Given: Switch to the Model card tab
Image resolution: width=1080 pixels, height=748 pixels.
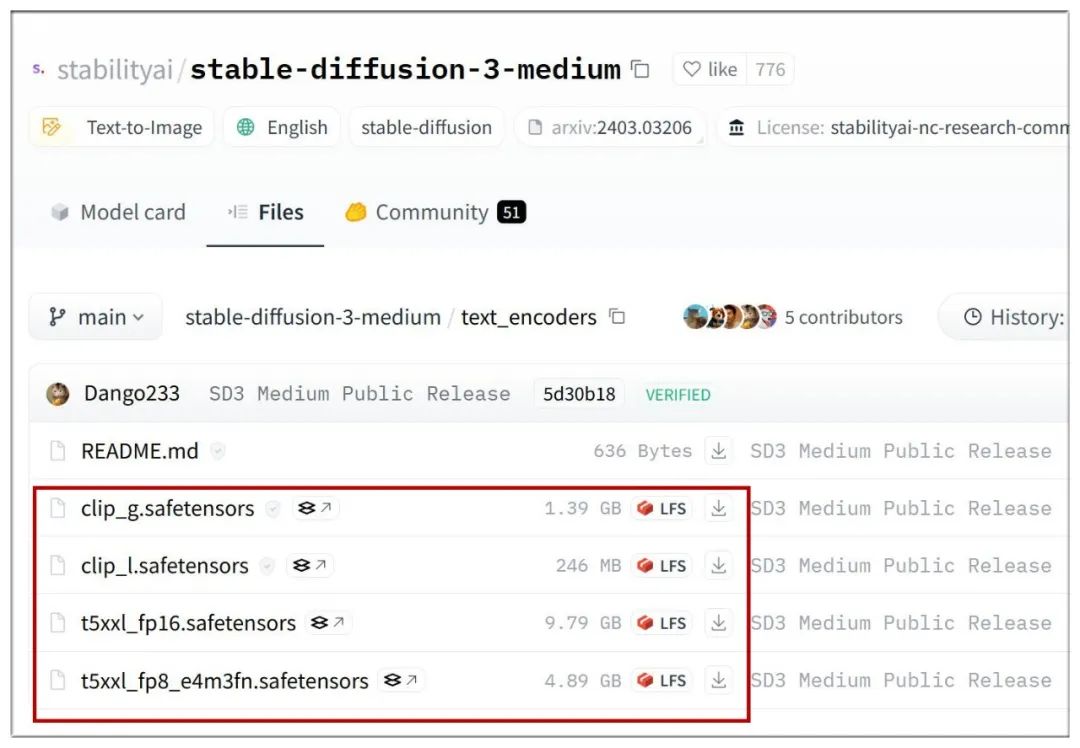Looking at the screenshot, I should [x=118, y=212].
